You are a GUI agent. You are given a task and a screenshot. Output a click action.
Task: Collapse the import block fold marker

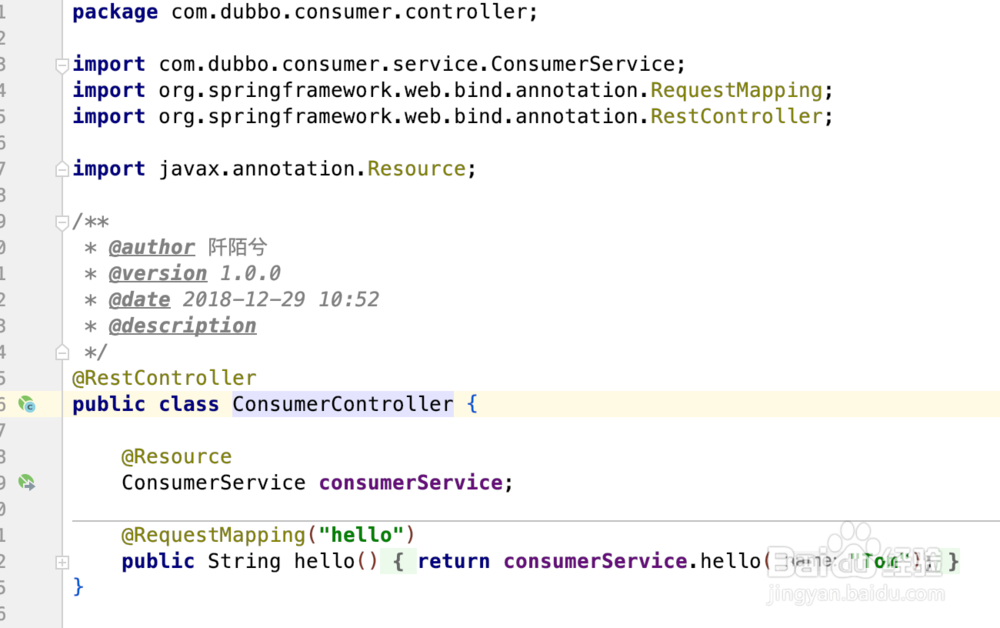[62, 65]
